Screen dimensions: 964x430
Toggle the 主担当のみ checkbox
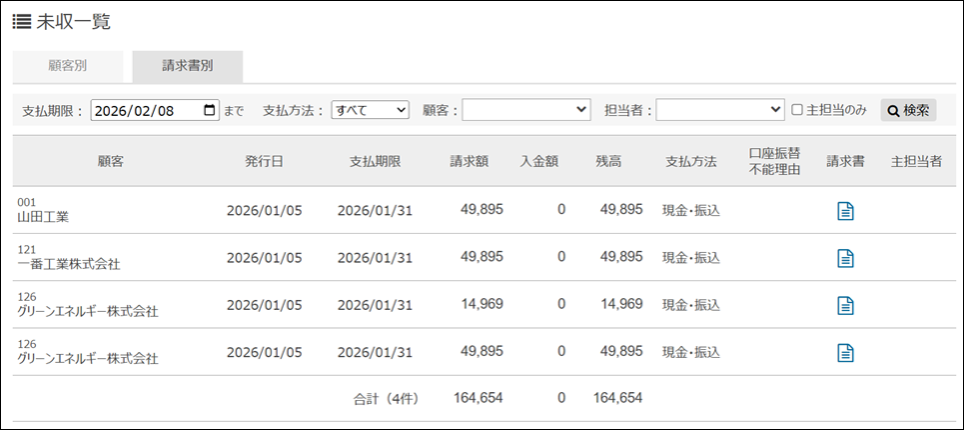(x=797, y=110)
